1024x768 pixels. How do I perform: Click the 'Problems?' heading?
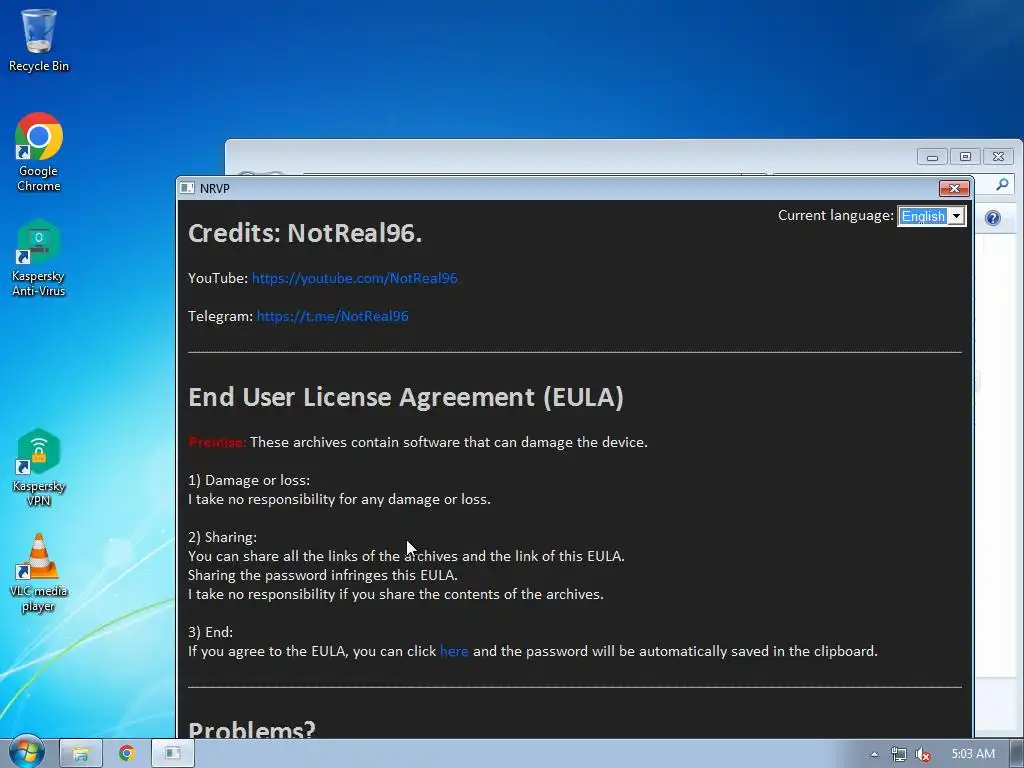point(251,729)
